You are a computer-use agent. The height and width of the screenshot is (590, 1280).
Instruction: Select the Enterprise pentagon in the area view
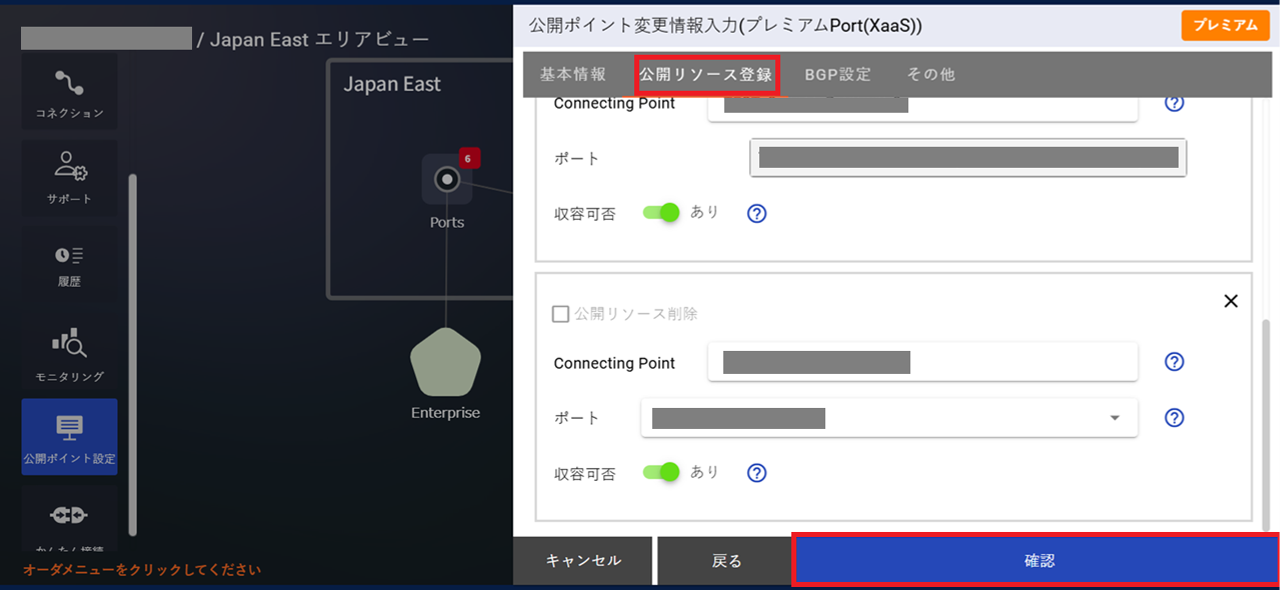point(444,363)
